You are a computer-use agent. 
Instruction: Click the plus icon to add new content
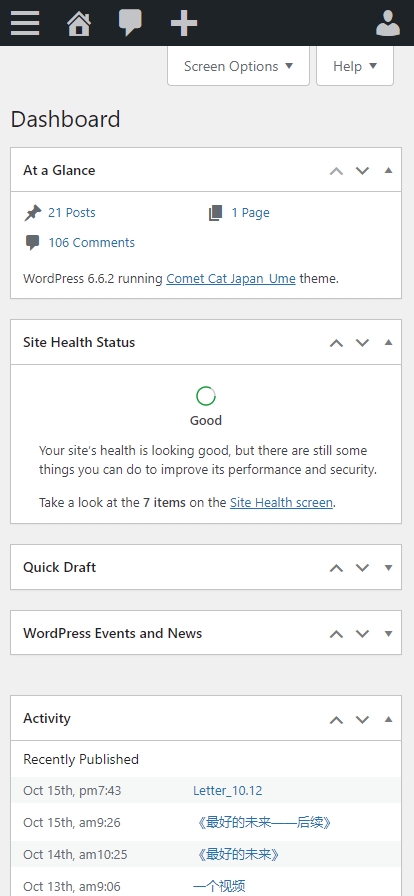[x=184, y=23]
